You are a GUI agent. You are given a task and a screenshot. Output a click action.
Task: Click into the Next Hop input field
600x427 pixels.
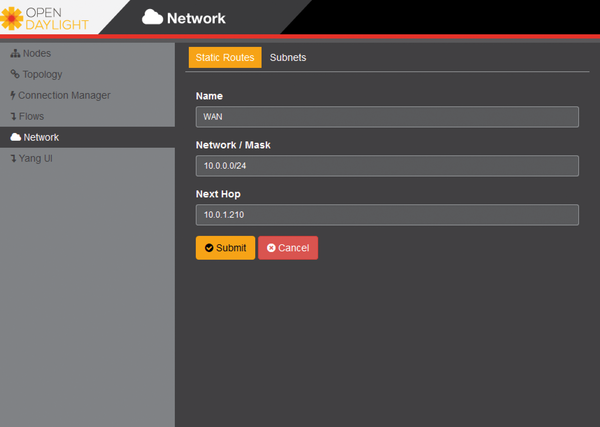[x=387, y=215]
